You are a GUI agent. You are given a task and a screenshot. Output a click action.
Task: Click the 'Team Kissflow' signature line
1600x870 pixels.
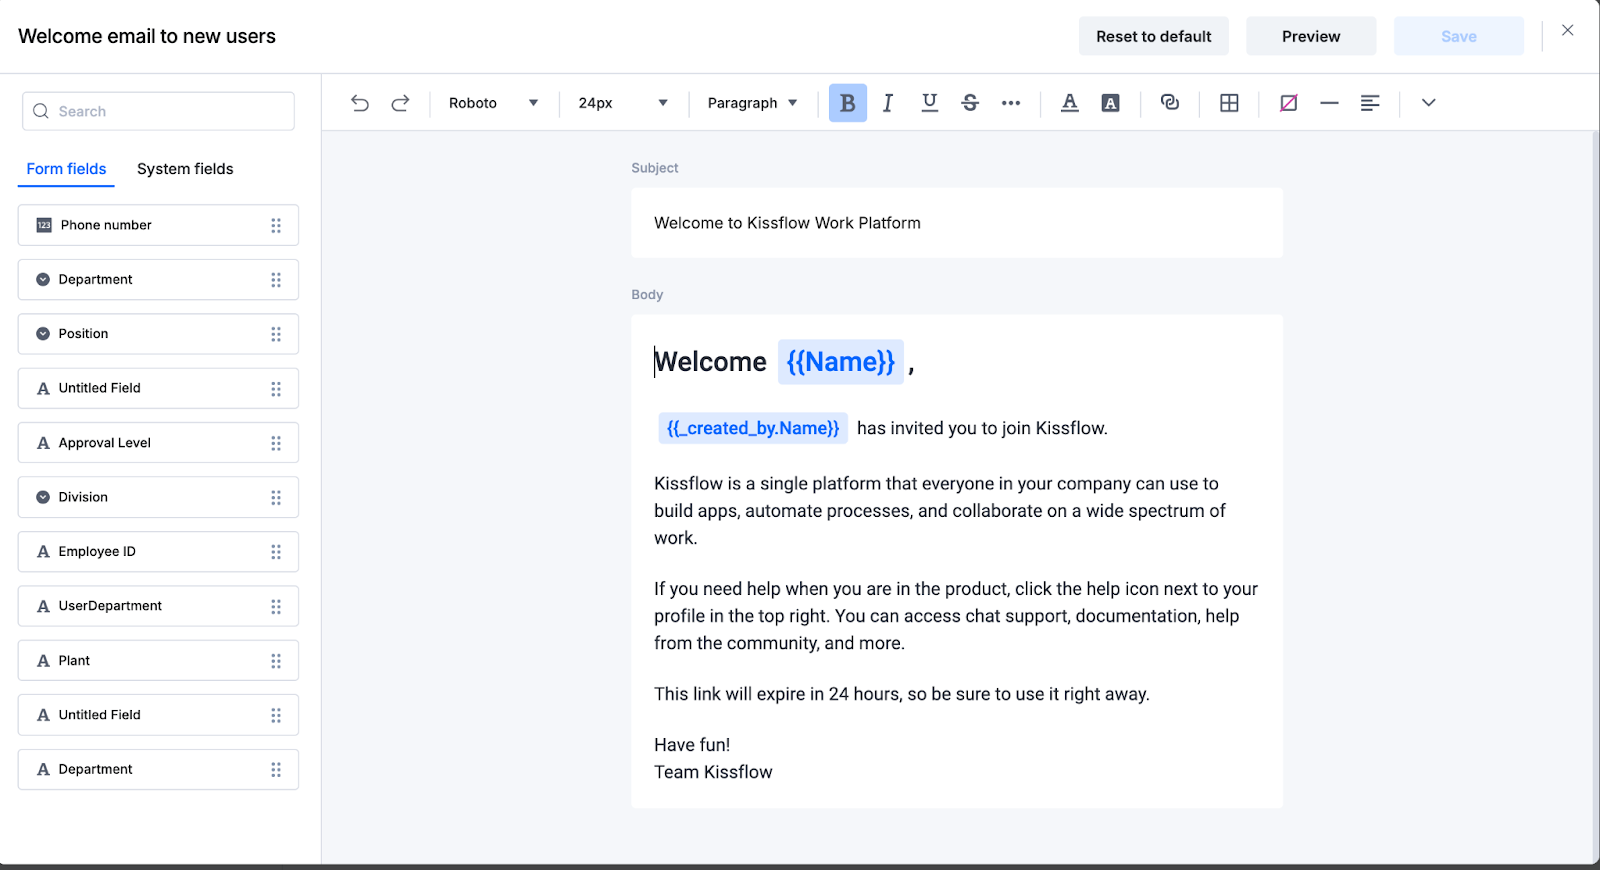click(x=713, y=772)
